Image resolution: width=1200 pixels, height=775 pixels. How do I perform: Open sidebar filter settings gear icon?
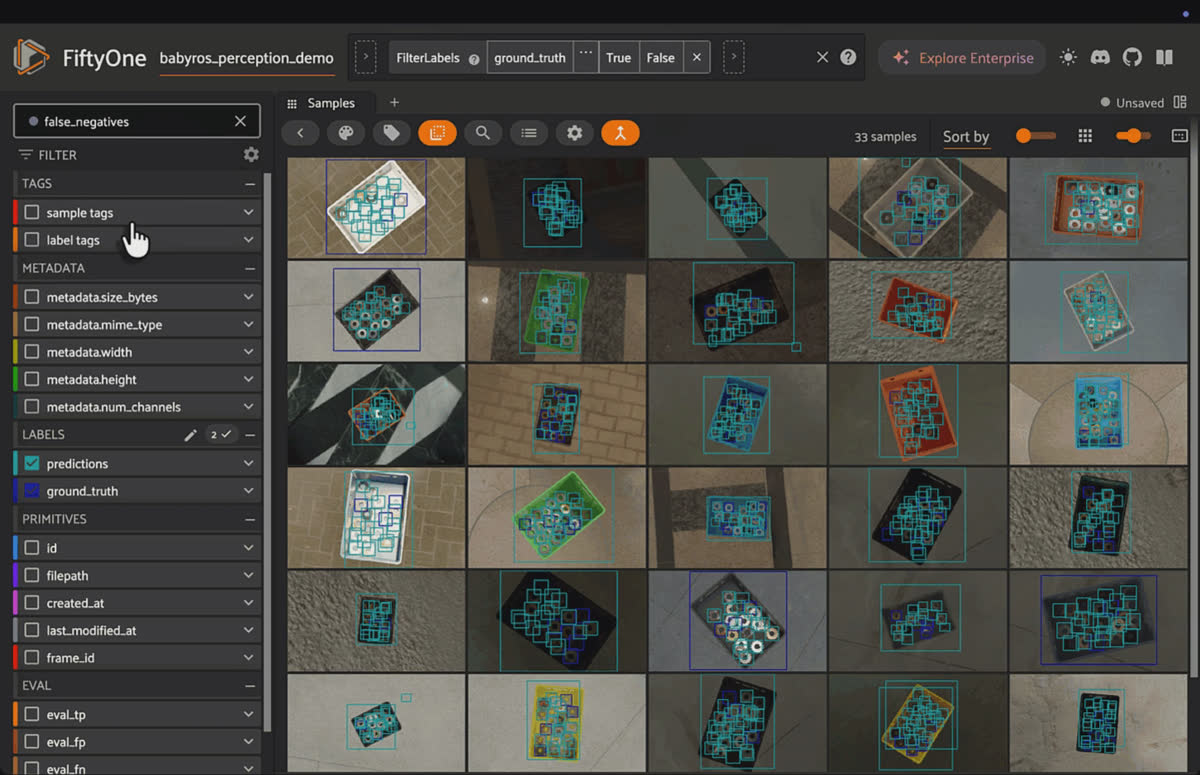pos(251,155)
